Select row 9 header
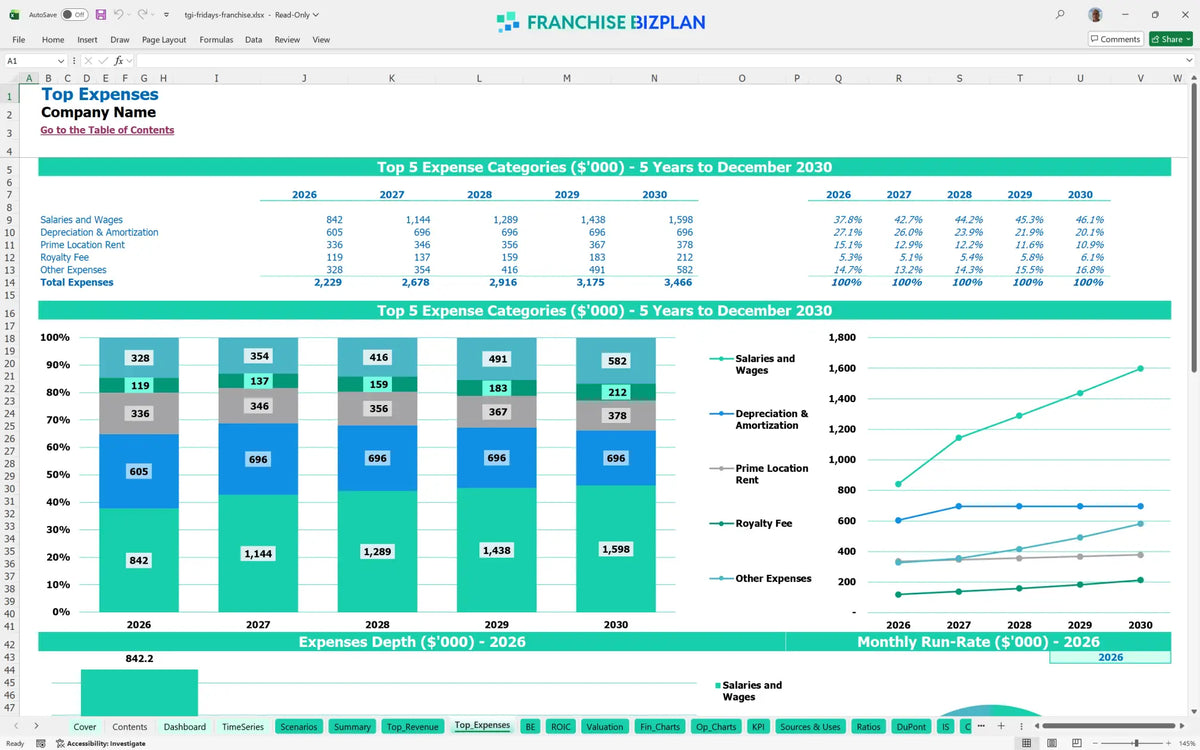 [9, 220]
